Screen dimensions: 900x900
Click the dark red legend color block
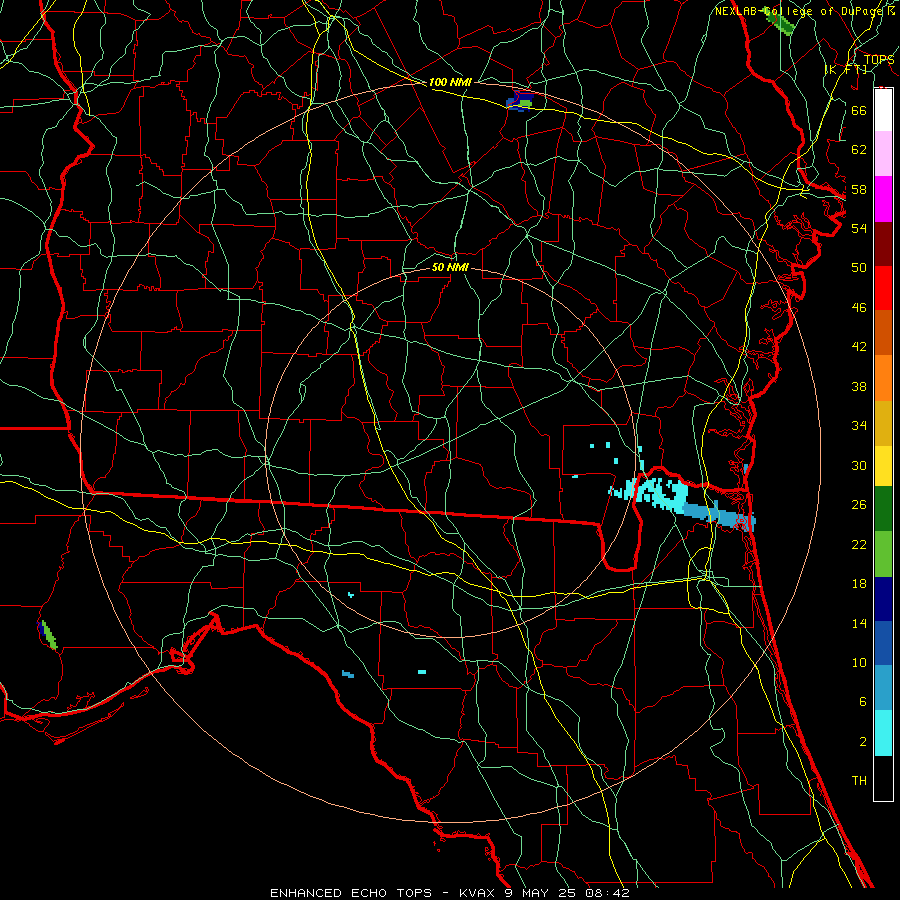[883, 243]
